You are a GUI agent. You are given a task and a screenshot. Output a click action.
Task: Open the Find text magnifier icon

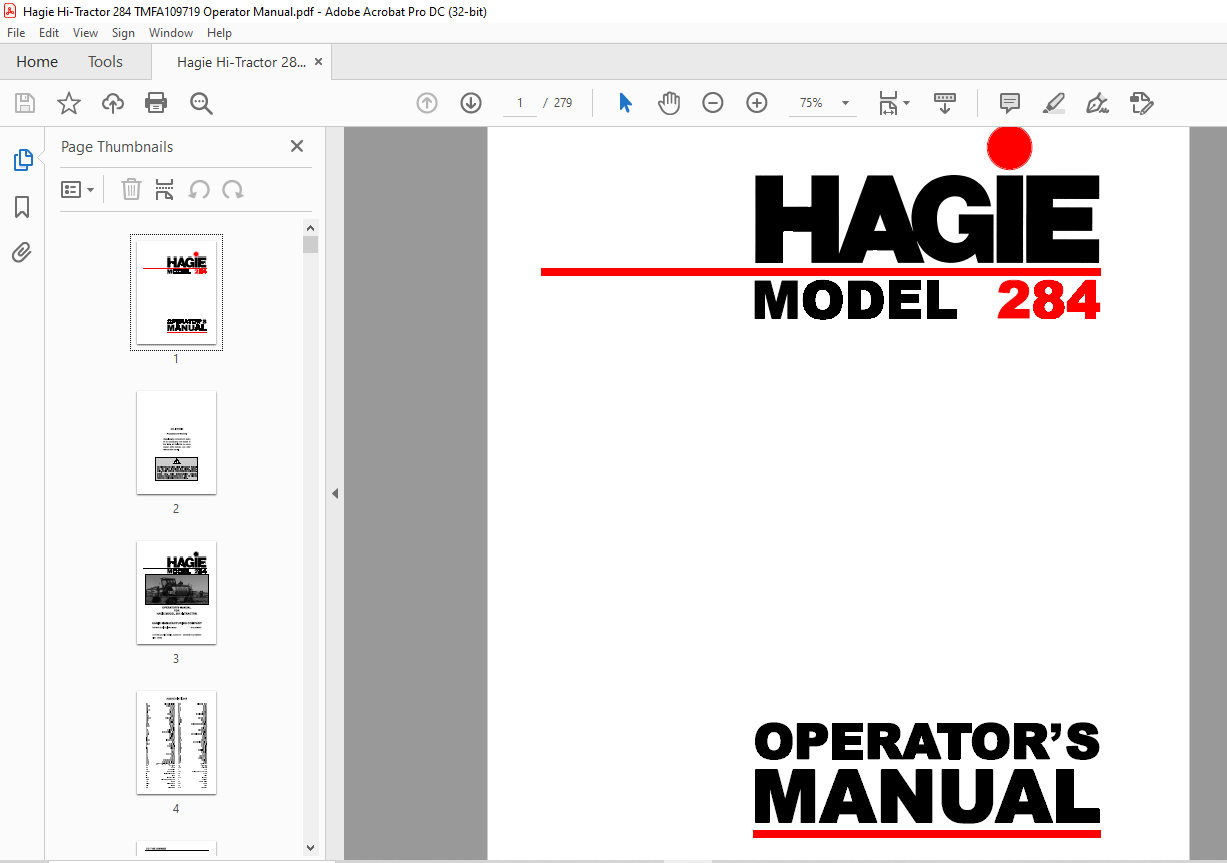pyautogui.click(x=202, y=103)
